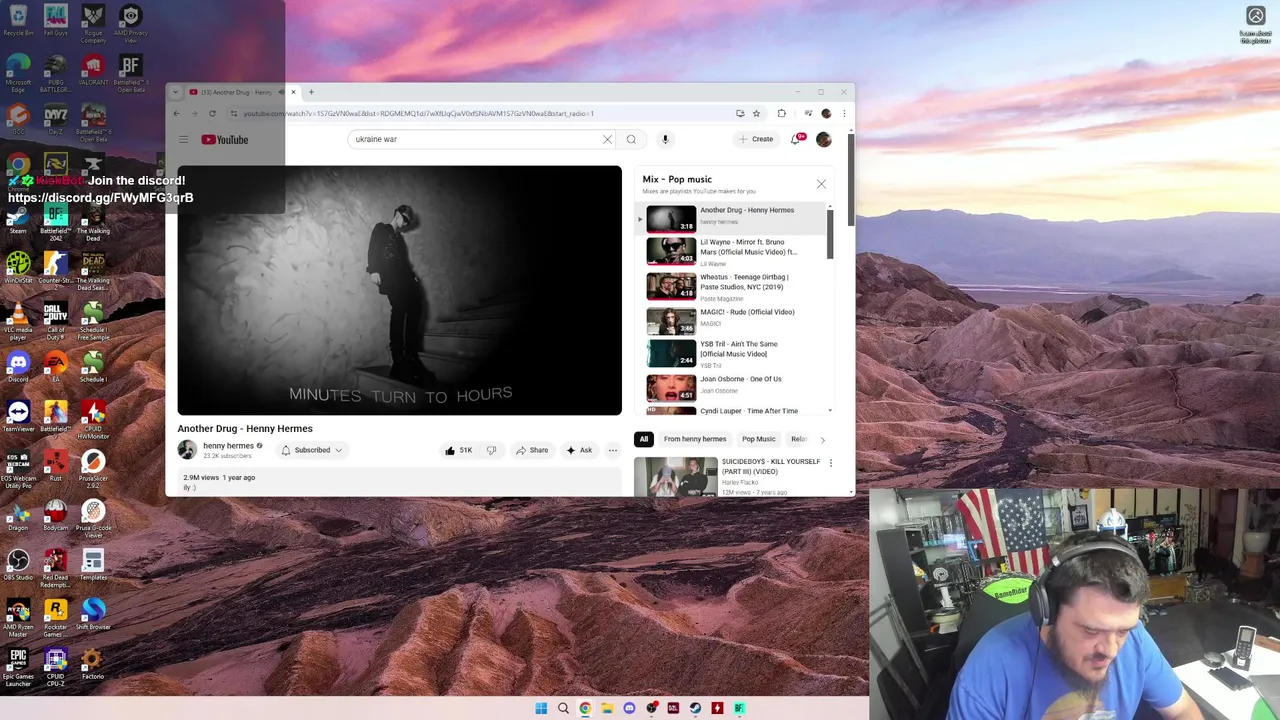This screenshot has width=1280, height=720.
Task: Open Chrome's three-dot menu
Action: (844, 113)
